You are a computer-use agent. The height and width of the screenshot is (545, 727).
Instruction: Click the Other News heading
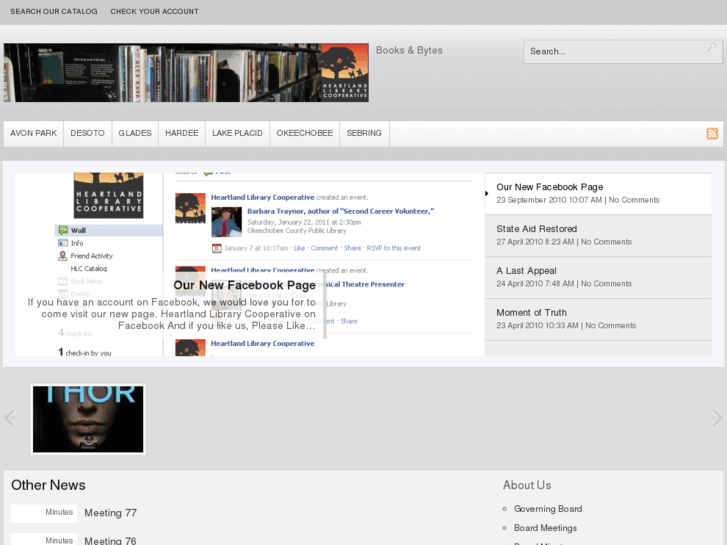[x=48, y=485]
